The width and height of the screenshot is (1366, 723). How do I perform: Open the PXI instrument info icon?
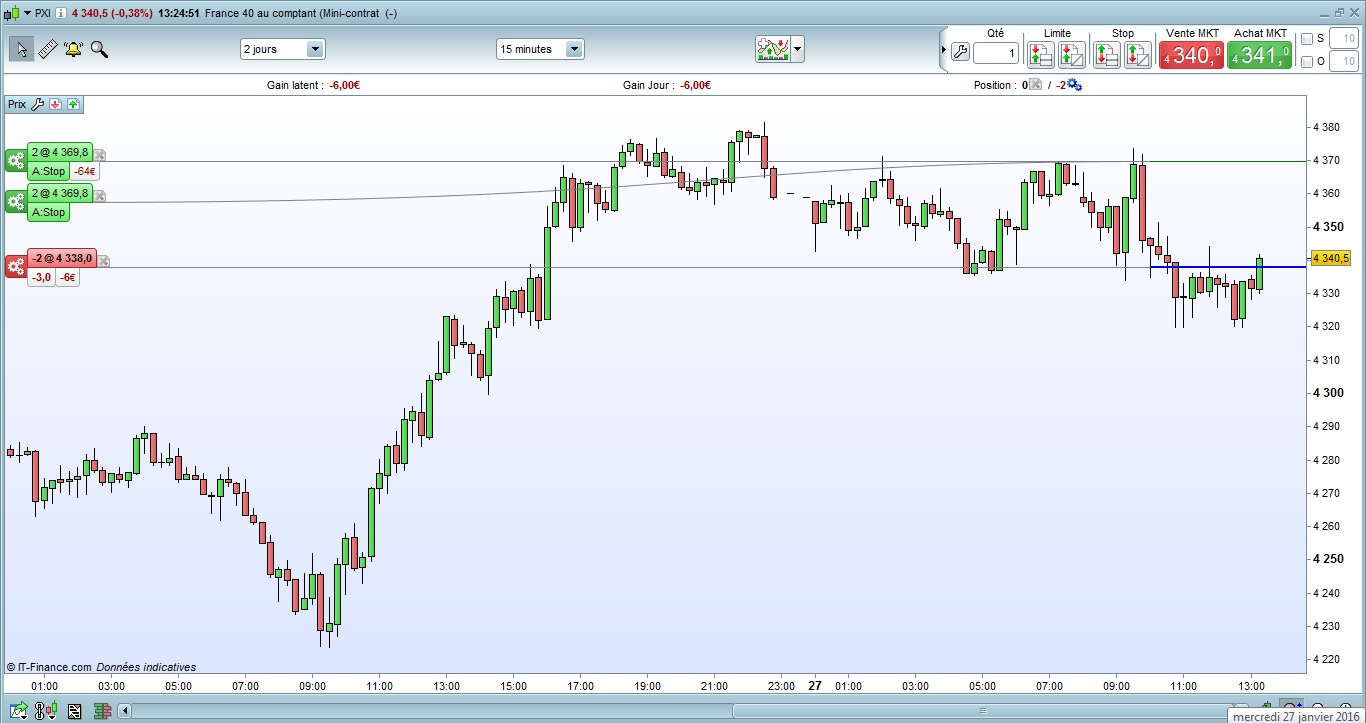(63, 13)
